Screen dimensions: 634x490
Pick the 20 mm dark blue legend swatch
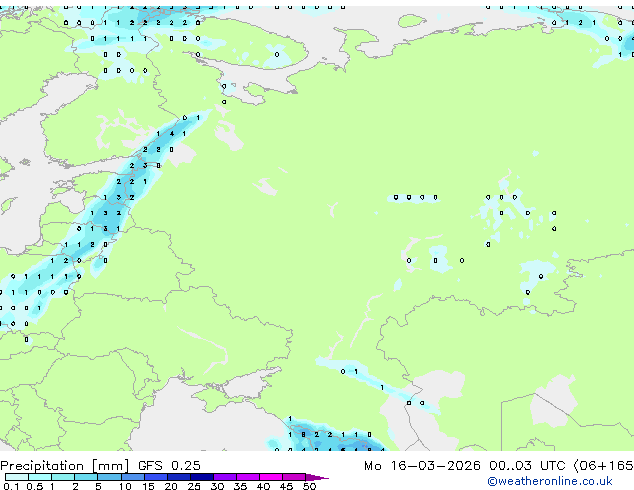click(178, 477)
